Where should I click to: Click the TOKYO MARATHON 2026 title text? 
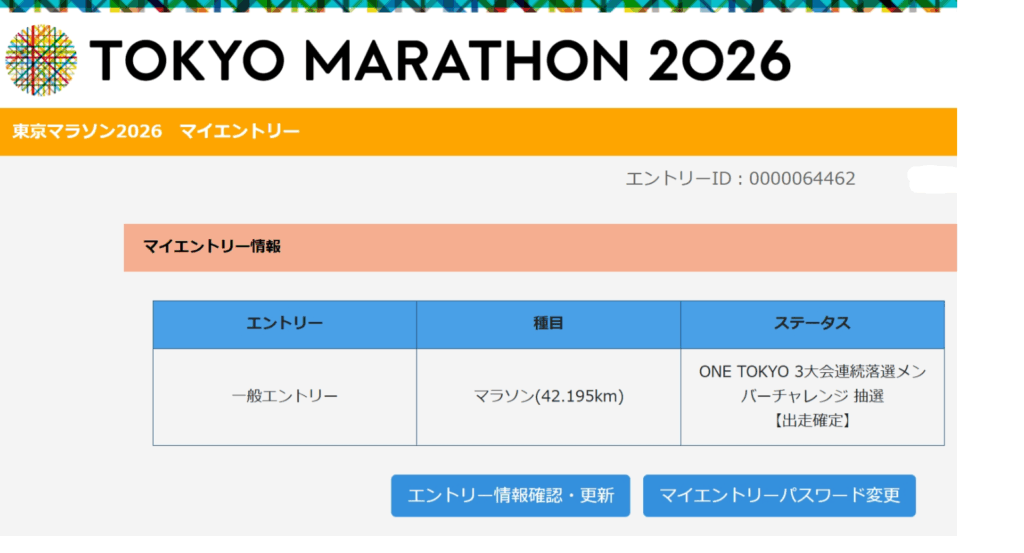click(x=440, y=61)
